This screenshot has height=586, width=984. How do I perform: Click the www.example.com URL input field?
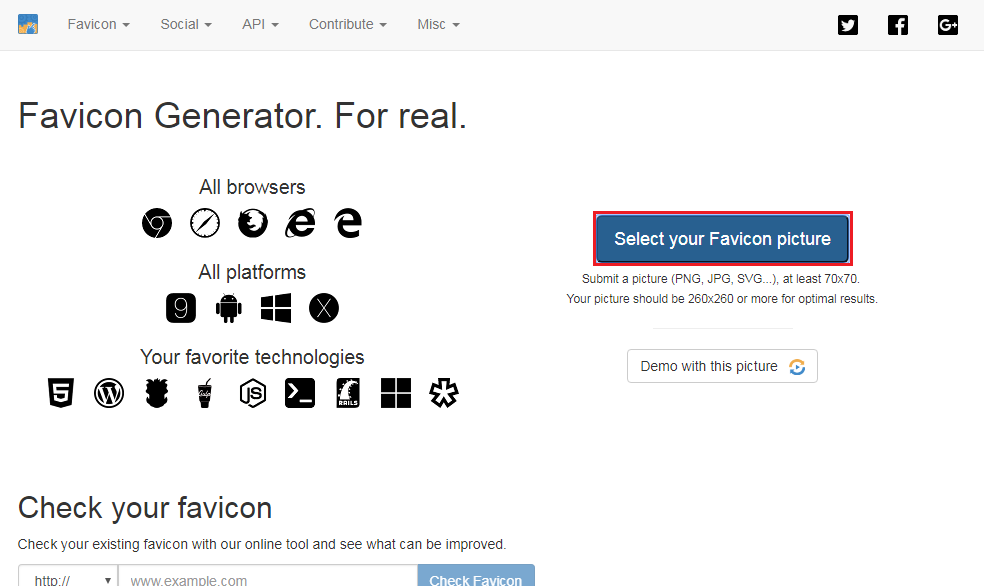tap(267, 579)
